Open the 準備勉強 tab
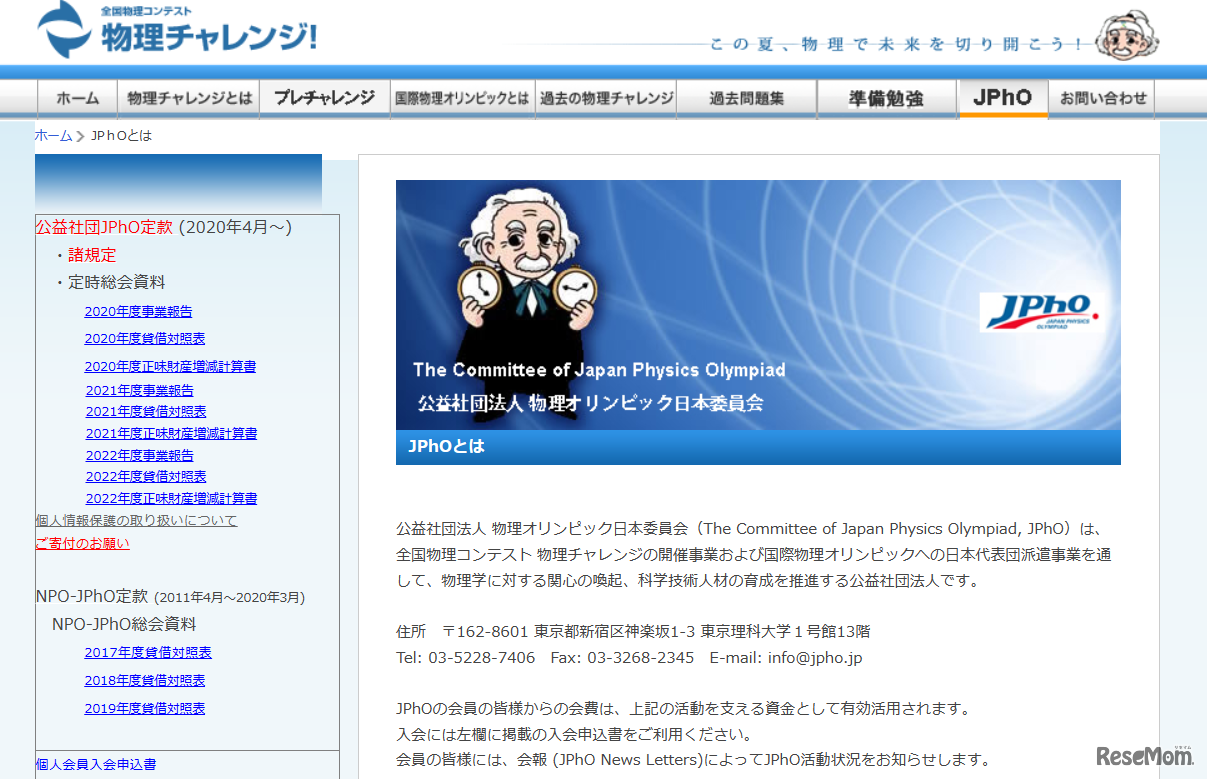The image size is (1207, 779). click(887, 98)
